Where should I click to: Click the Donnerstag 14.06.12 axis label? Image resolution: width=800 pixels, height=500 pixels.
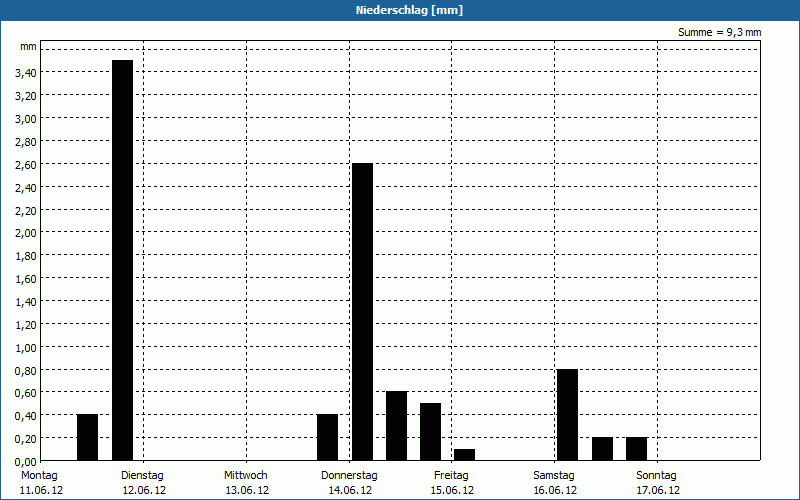349,483
